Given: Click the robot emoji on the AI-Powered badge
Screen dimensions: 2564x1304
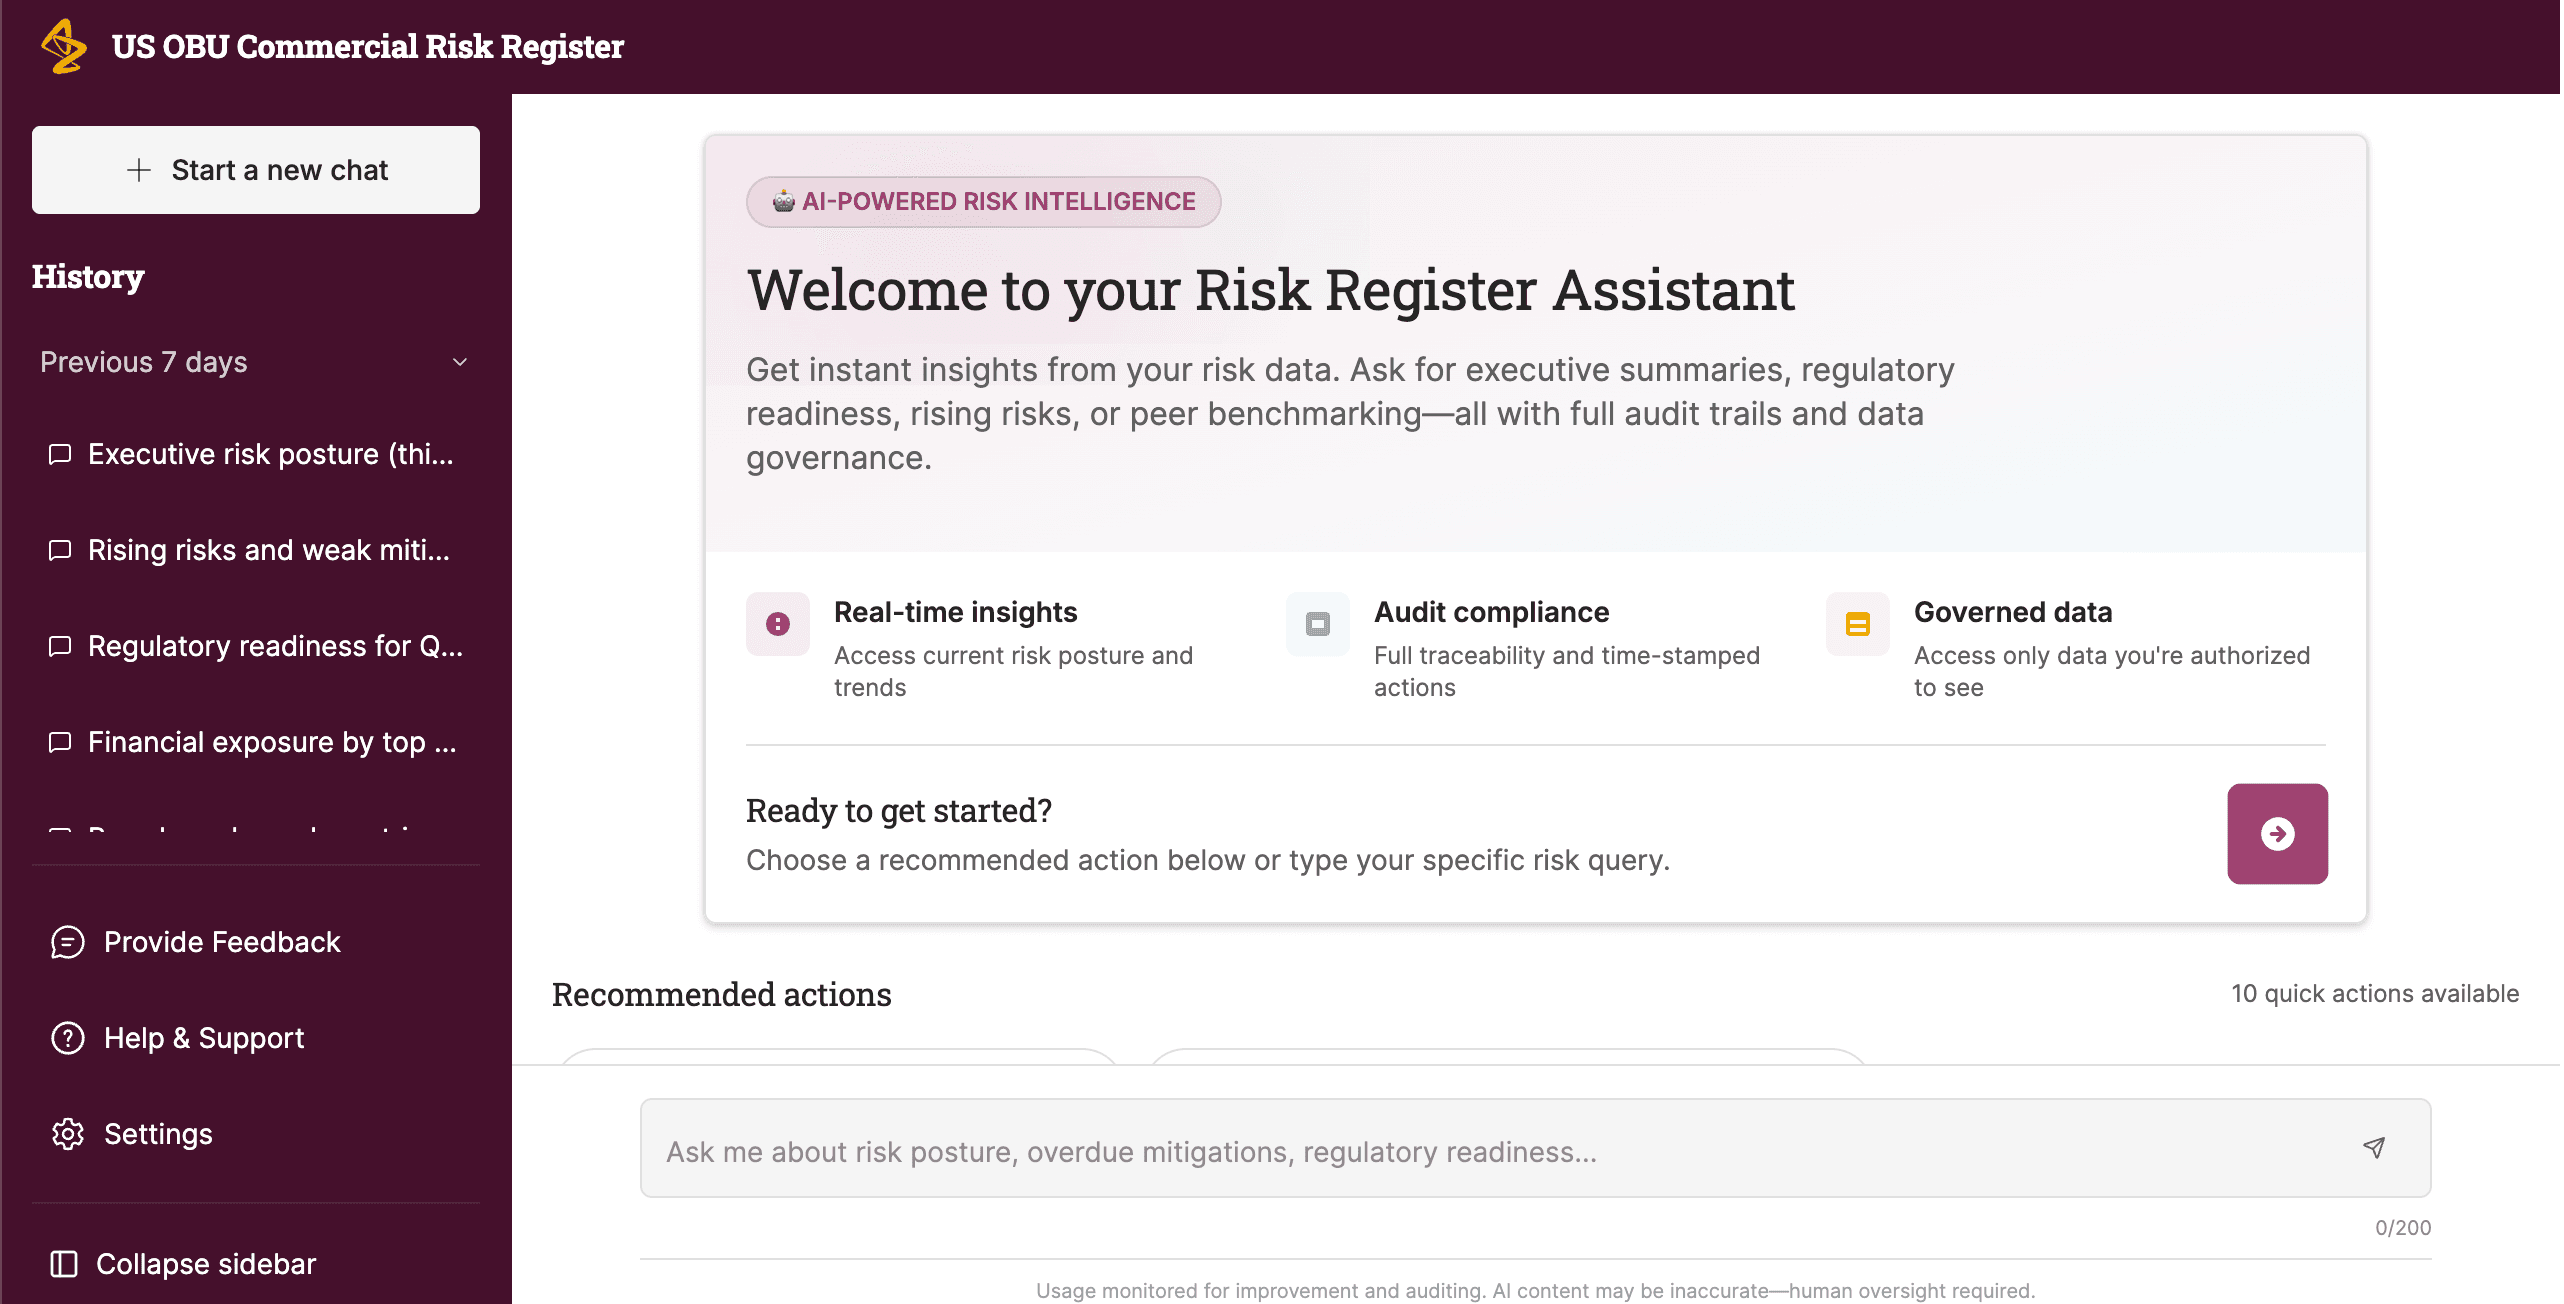Looking at the screenshot, I should [x=782, y=200].
